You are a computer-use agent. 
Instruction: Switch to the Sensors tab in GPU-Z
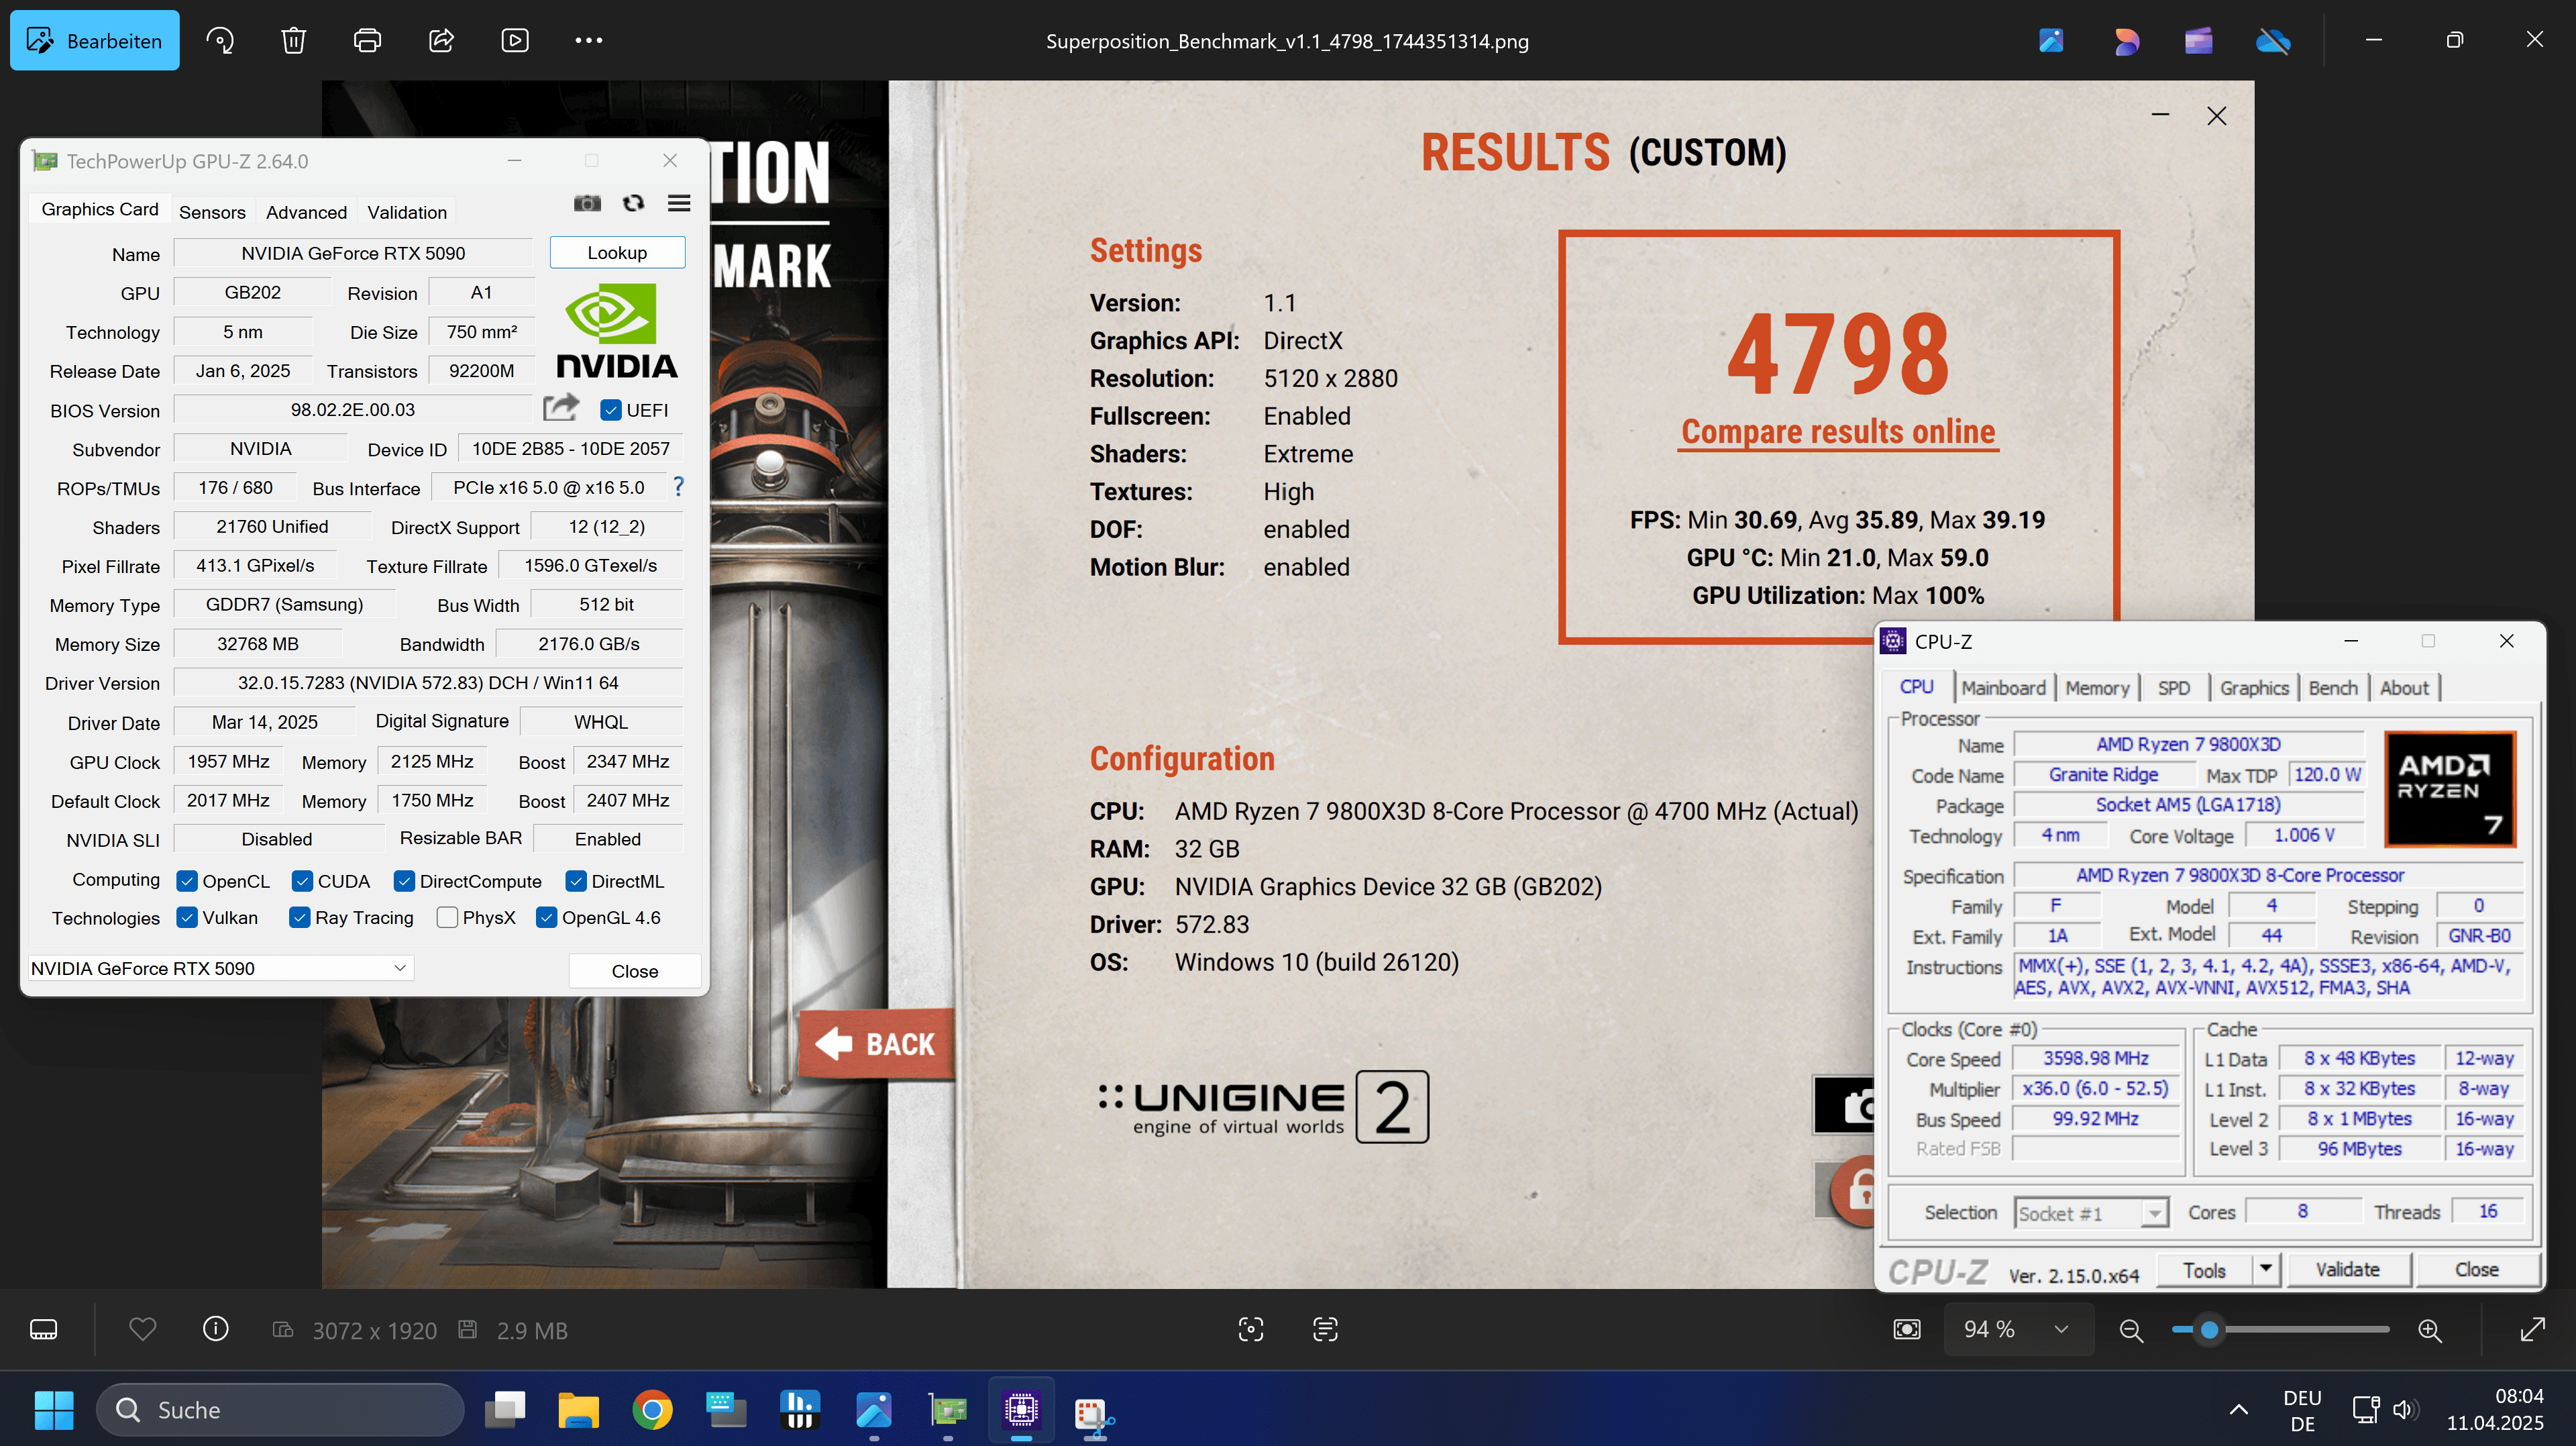point(212,212)
